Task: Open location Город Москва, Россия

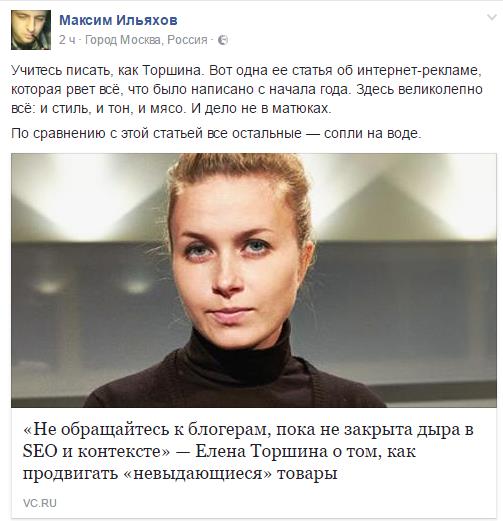Action: [x=146, y=40]
